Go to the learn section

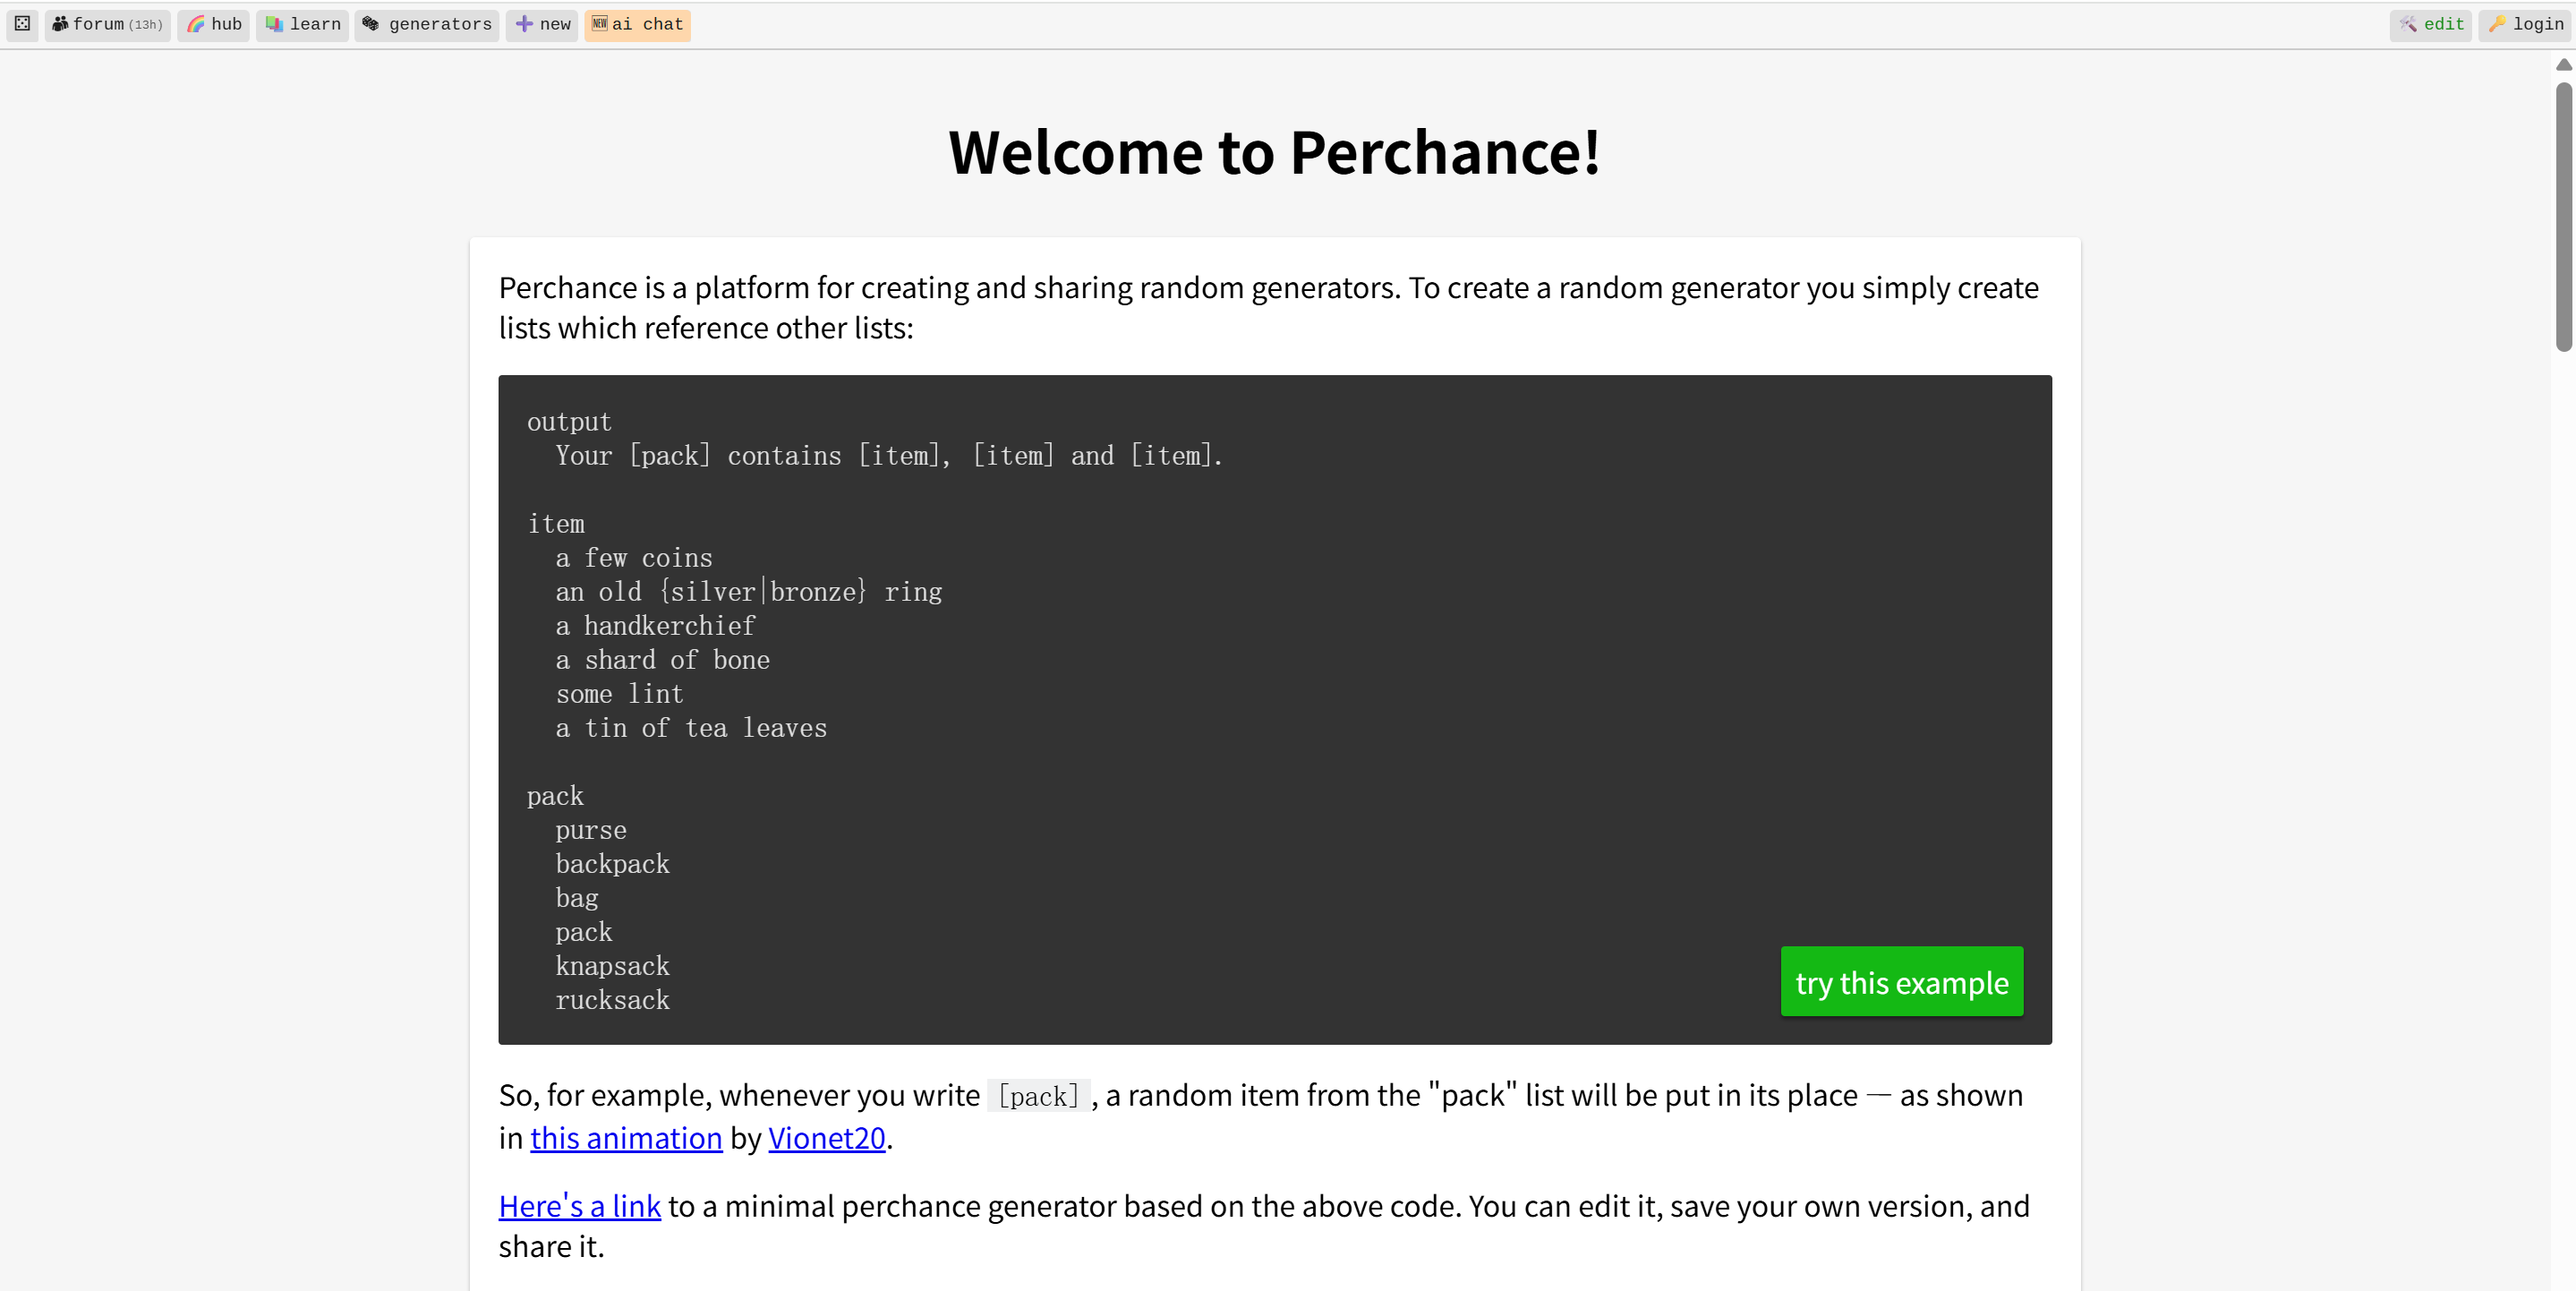pyautogui.click(x=302, y=24)
